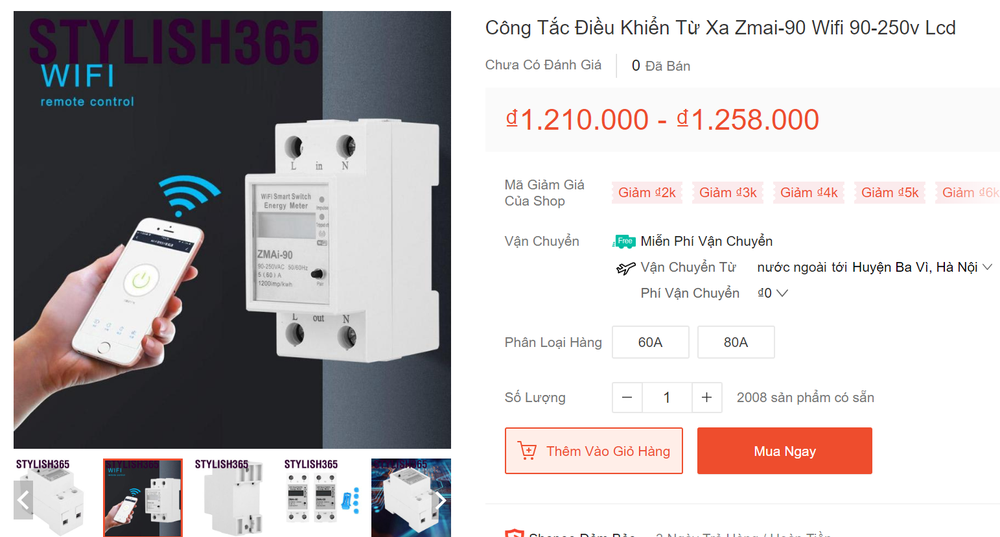Open the back-view device thumbnail
Screen dimensions: 1000x537
point(232,497)
